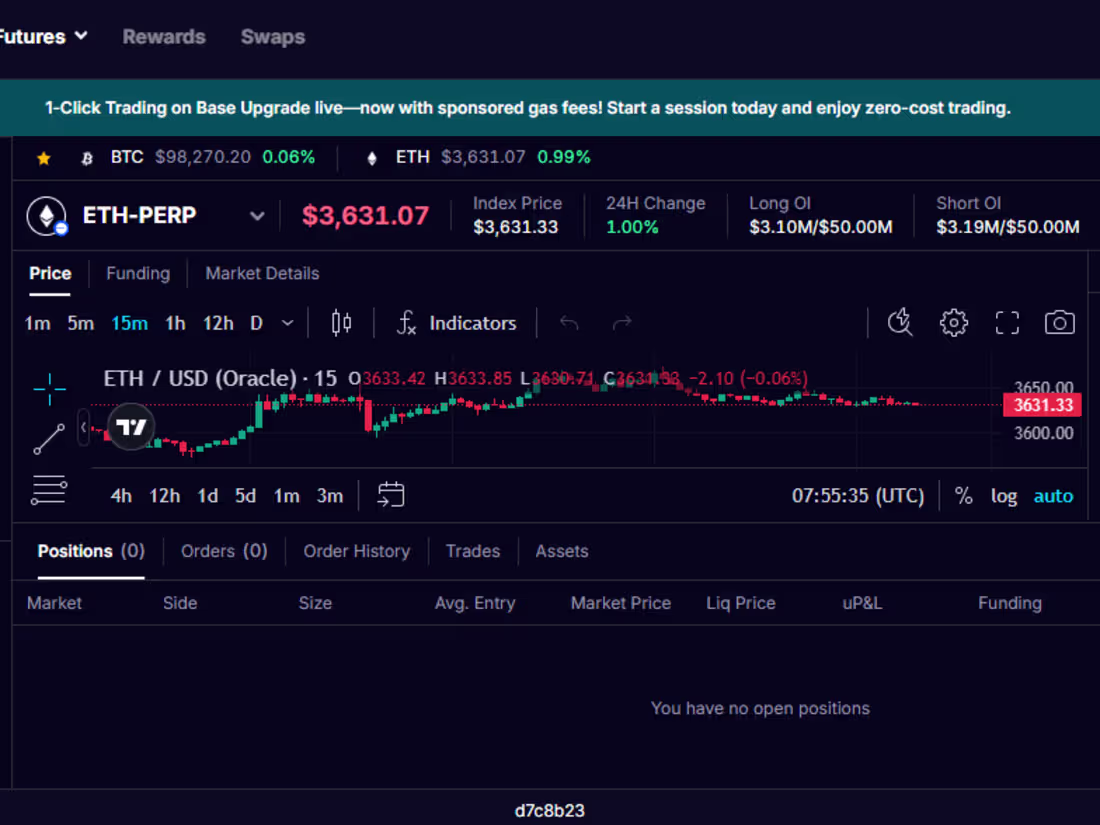
Task: Expand the timeframe chevron next to D
Action: click(x=287, y=322)
